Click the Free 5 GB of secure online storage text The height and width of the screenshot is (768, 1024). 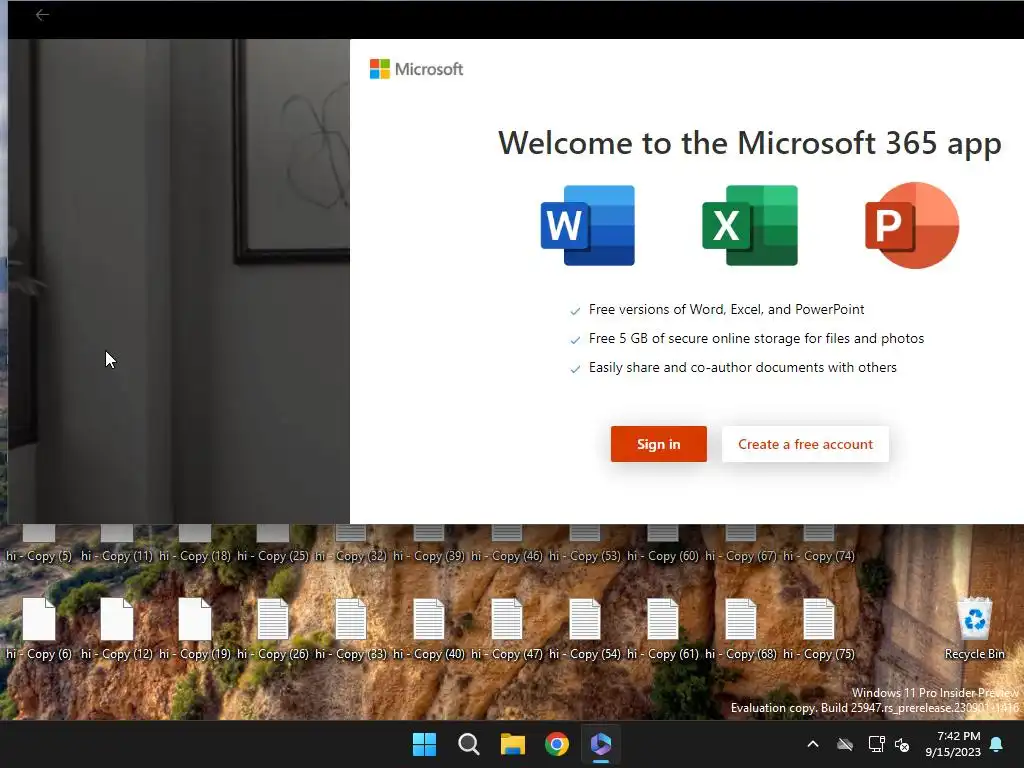pyautogui.click(x=756, y=338)
